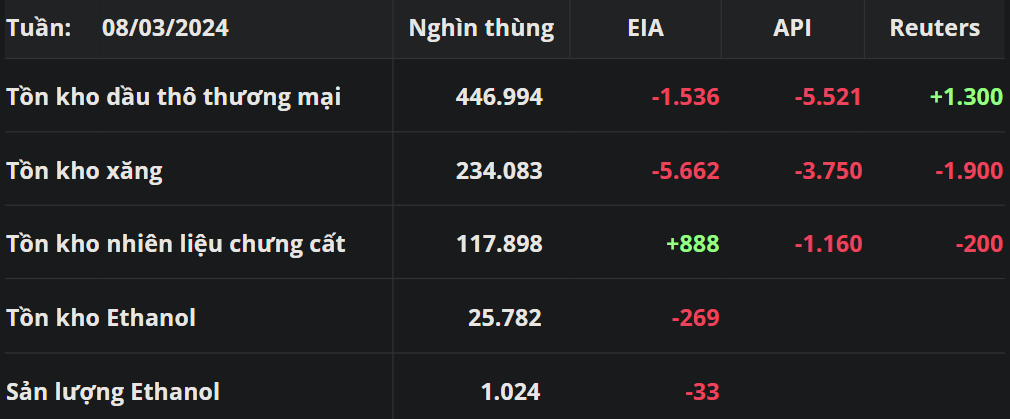Select the Tồn kho xăng row label
The height and width of the screenshot is (419, 1010).
[x=84, y=171]
